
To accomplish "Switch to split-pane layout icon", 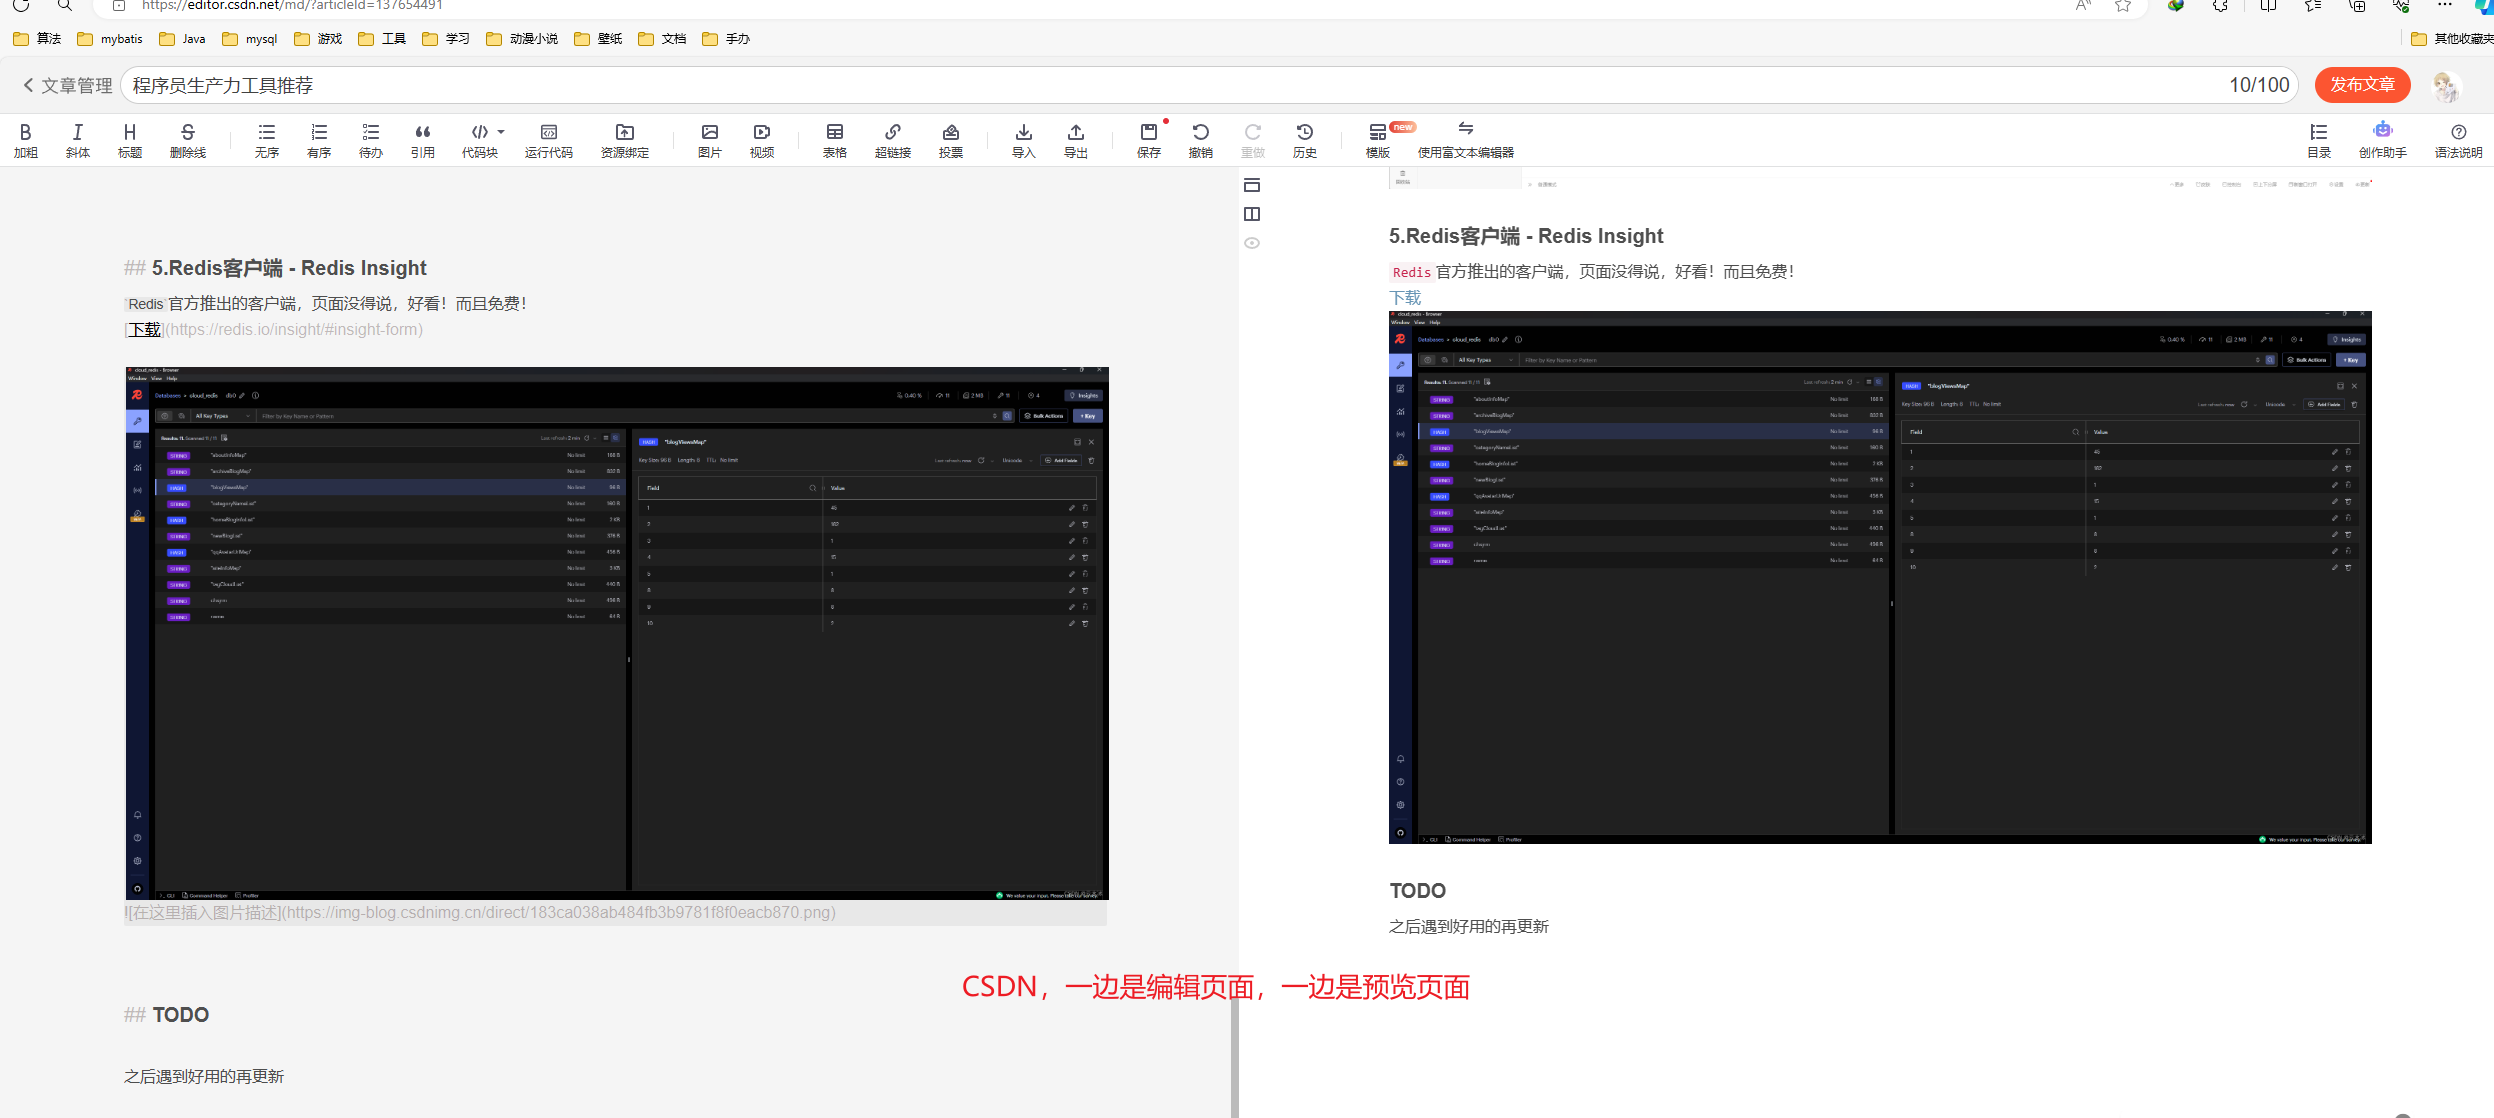I will tap(1252, 214).
